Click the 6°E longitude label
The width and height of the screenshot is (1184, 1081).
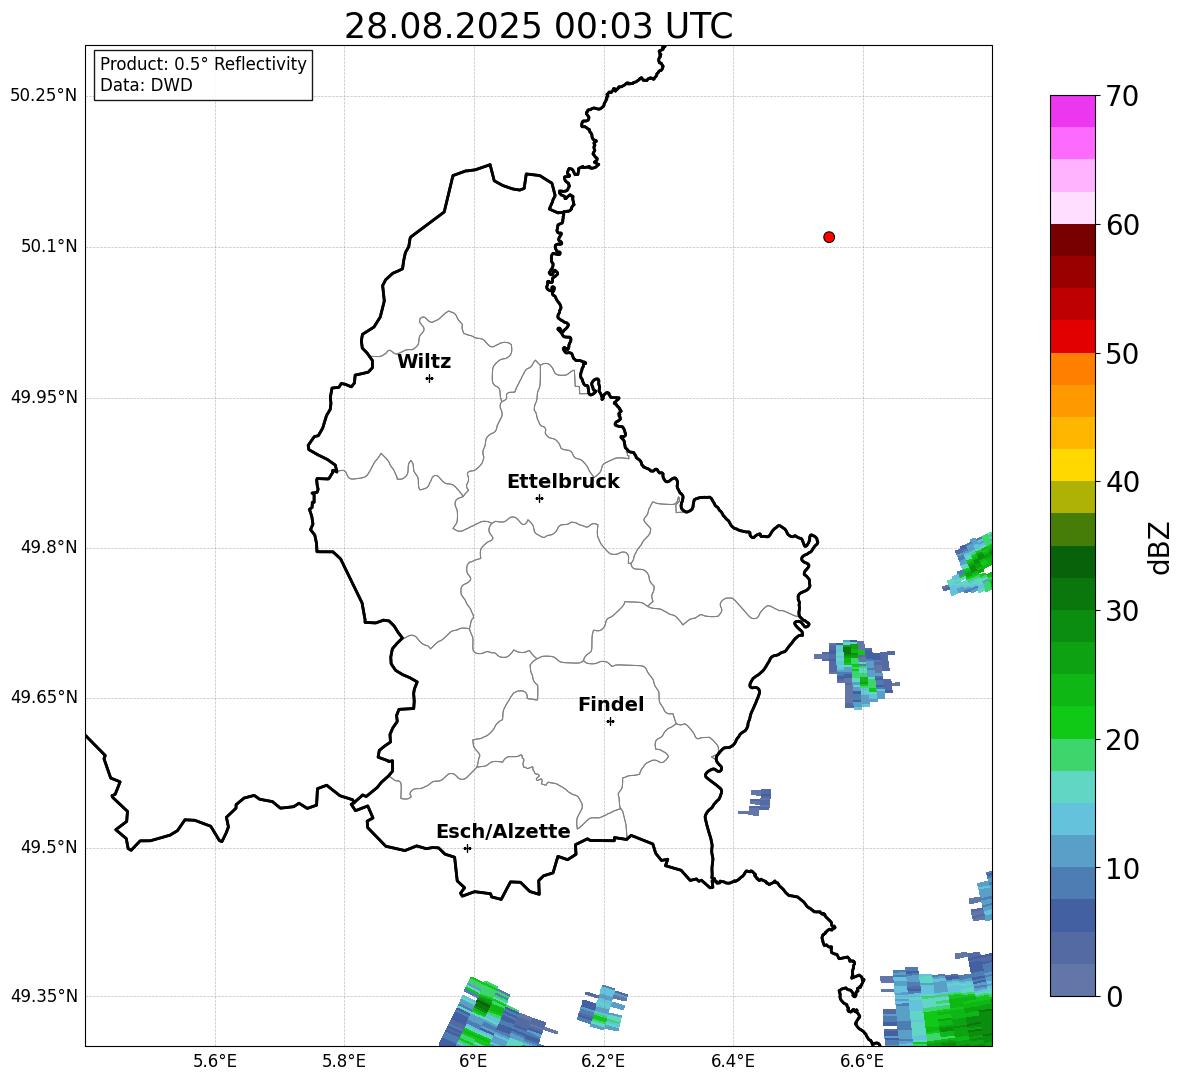[473, 1061]
